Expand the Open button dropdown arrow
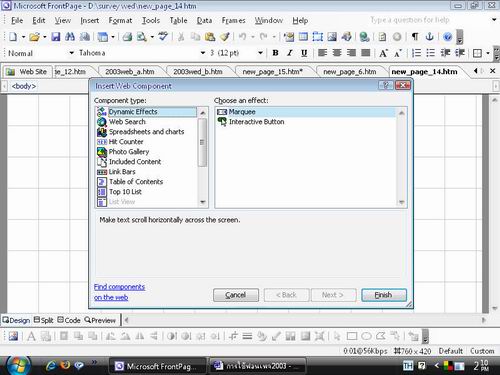The width and height of the screenshot is (500, 375). [x=44, y=37]
